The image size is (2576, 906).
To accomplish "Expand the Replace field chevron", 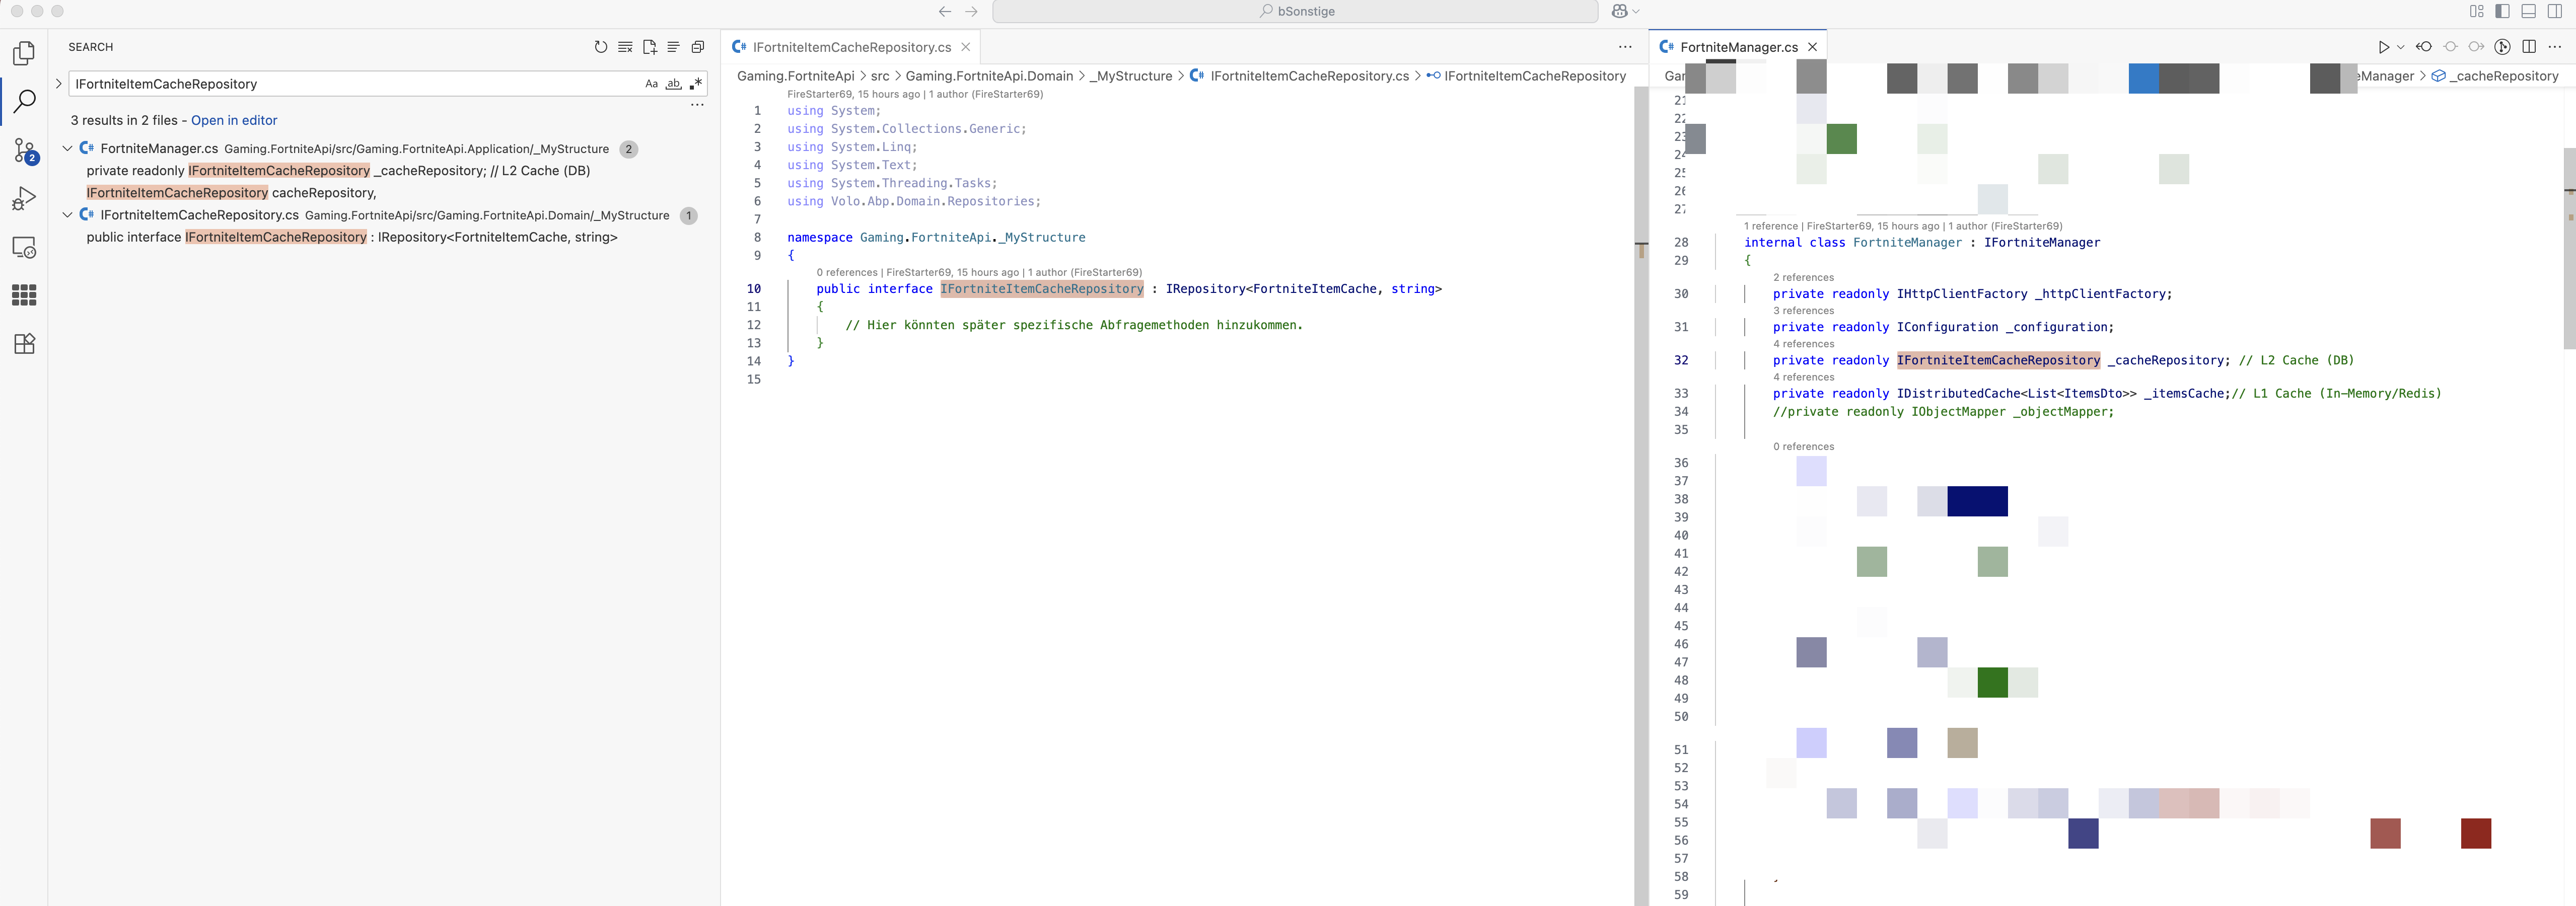I will 58,84.
